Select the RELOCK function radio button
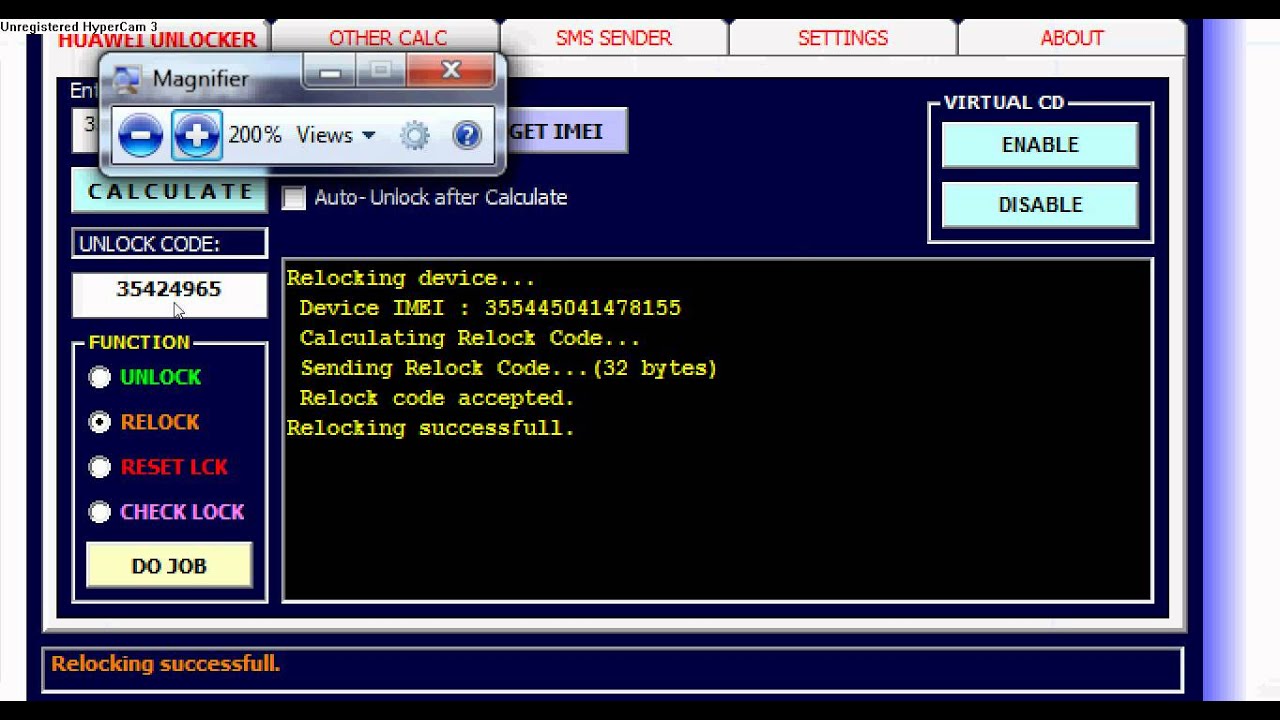Screen dimensions: 1280x720 point(99,422)
